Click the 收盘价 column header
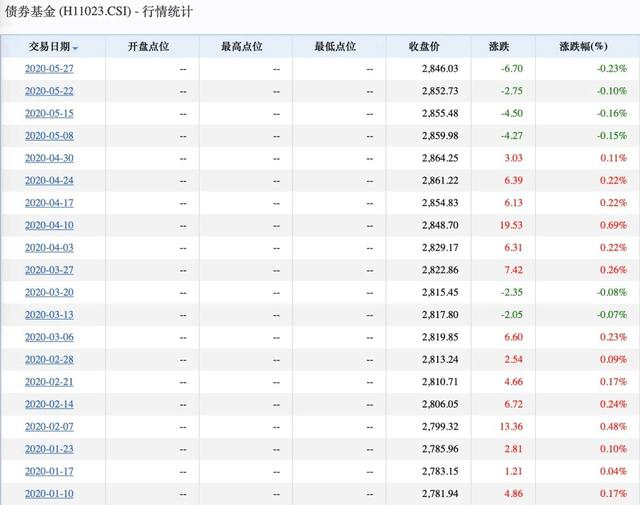Viewport: 640px width, 505px height. [x=424, y=47]
